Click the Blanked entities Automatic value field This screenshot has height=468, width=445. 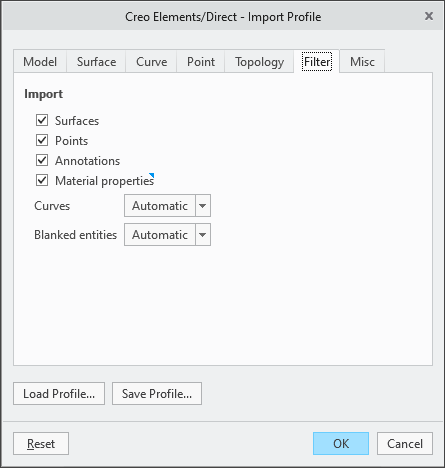pos(160,235)
